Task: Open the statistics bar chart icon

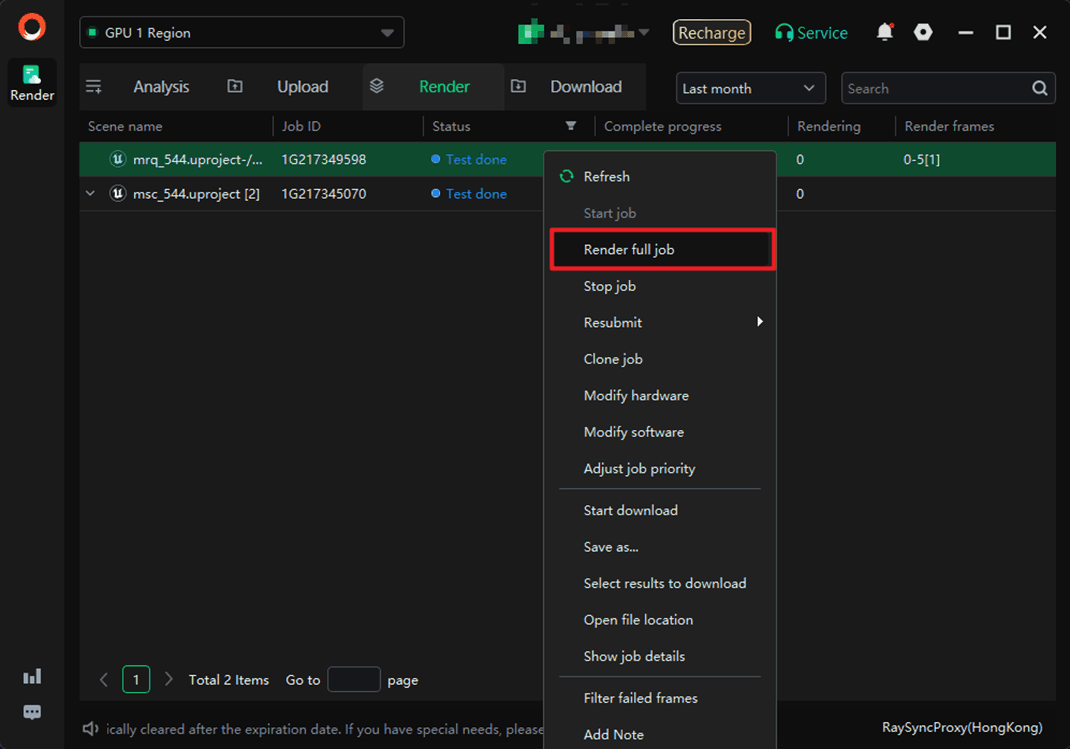Action: [32, 677]
